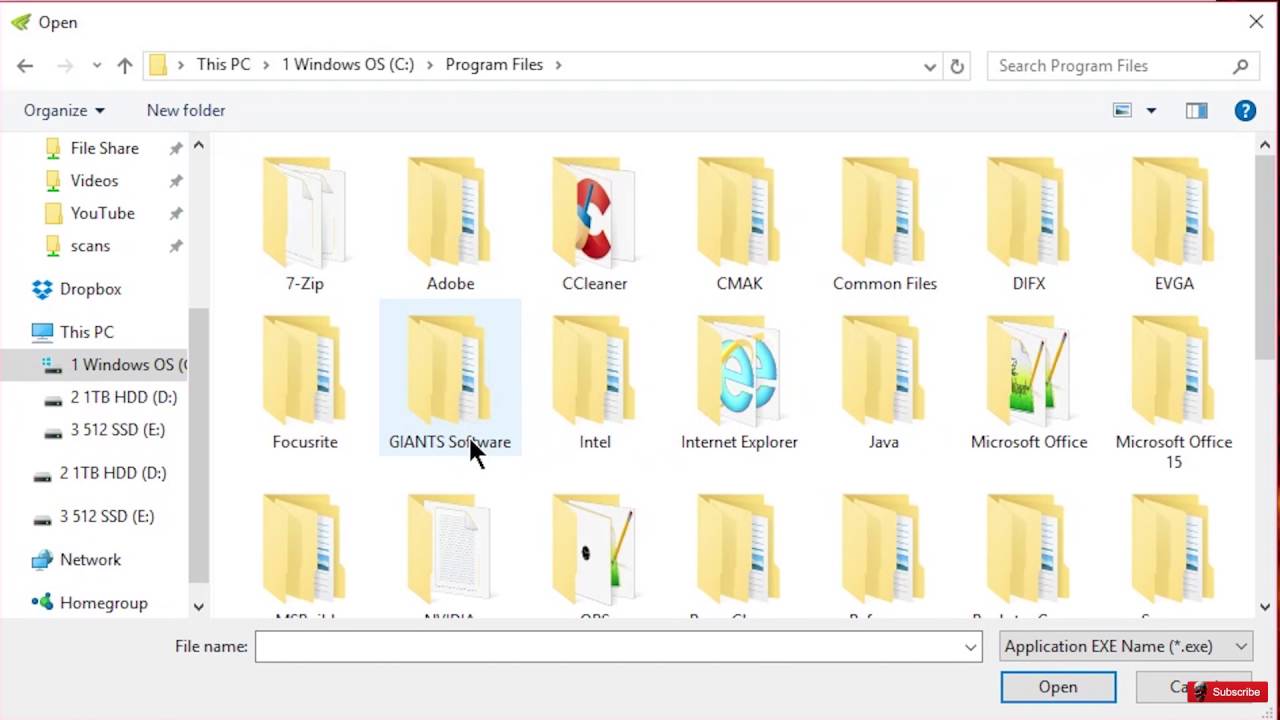Unpin File Share pin icon
Viewport: 1280px width, 720px height.
click(x=176, y=149)
